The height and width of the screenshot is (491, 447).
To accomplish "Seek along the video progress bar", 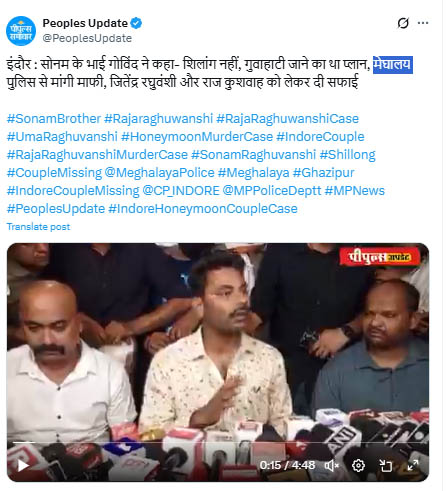I will click(218, 442).
